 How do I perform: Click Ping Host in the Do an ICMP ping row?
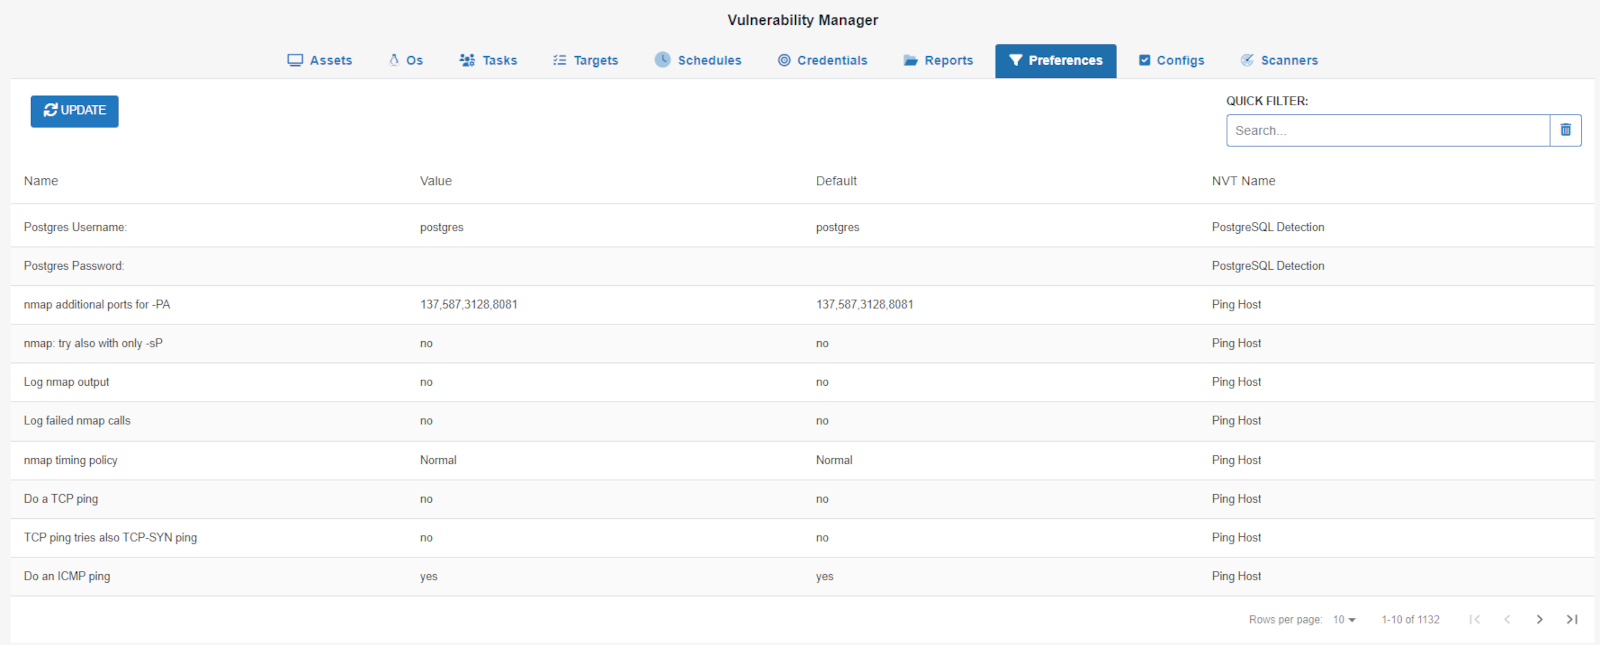1237,577
